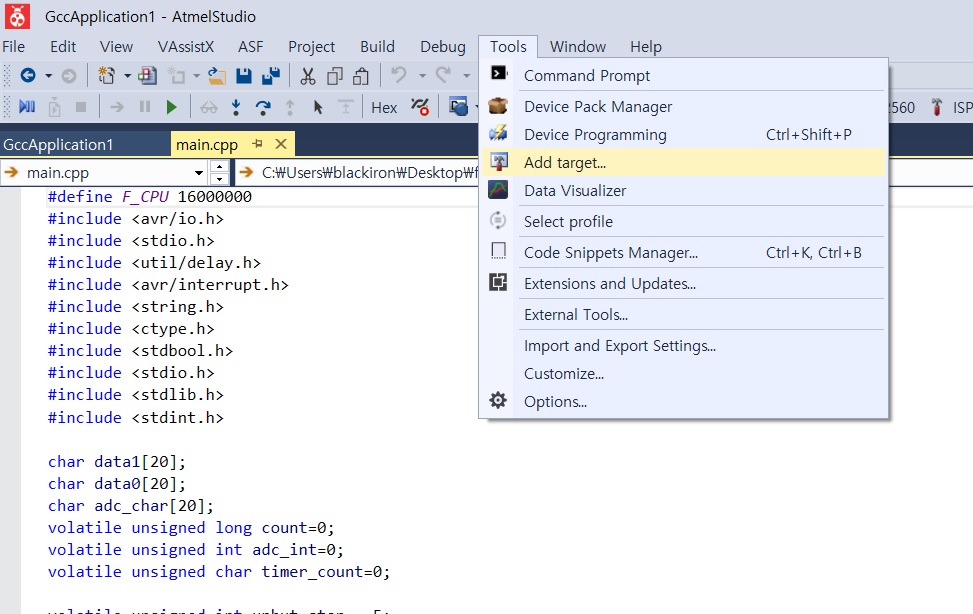
Task: Open the Add New Item dropdown arrow
Action: point(196,76)
